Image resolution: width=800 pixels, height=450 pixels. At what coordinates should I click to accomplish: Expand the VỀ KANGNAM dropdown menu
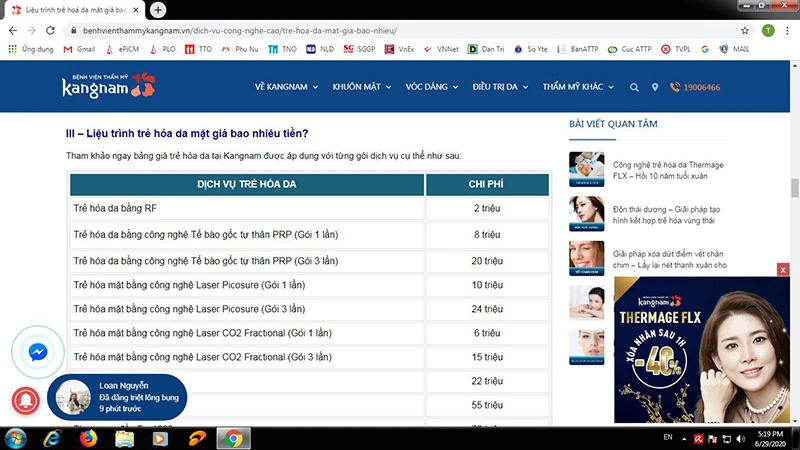286,87
